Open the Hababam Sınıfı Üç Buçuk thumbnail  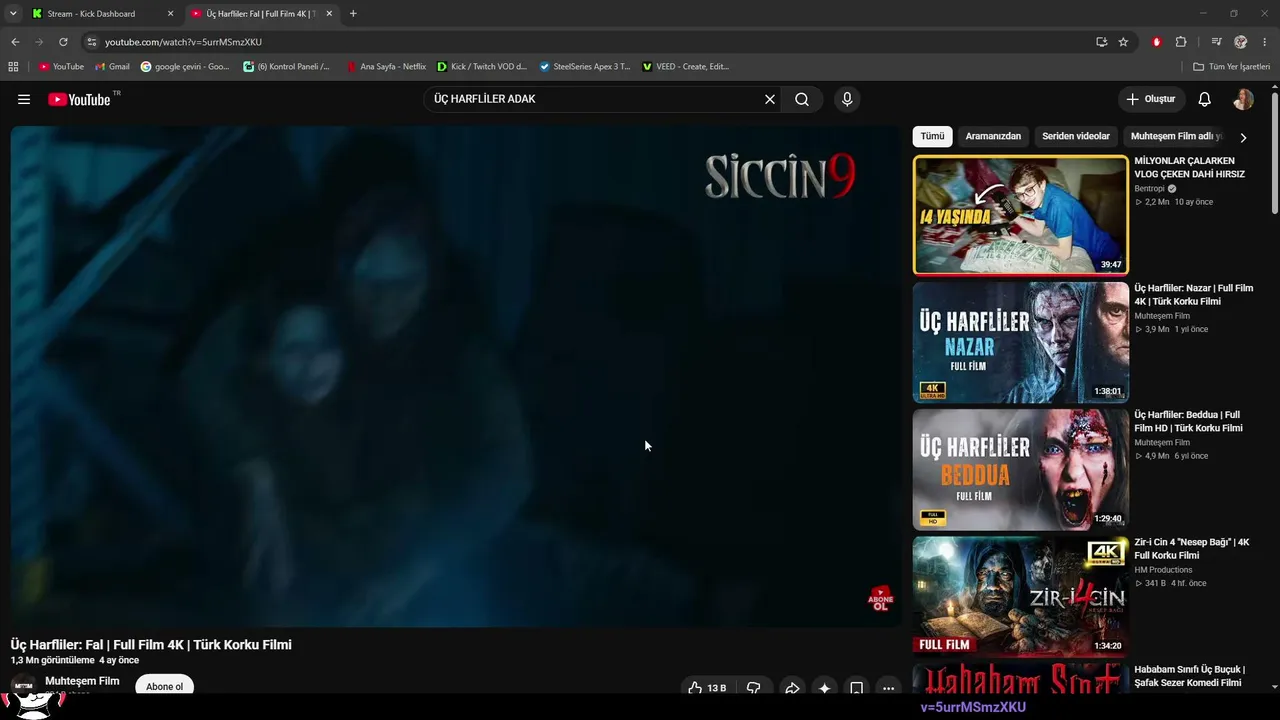pyautogui.click(x=1021, y=678)
